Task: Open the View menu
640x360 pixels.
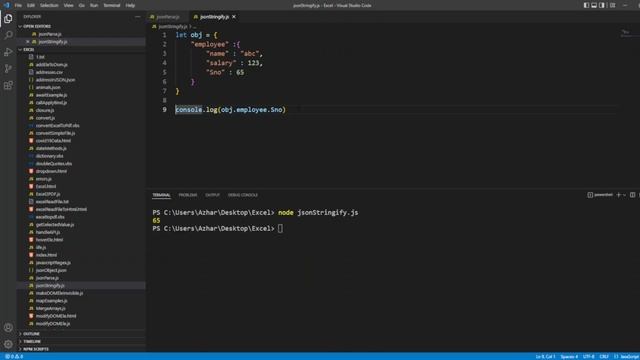Action: 69,5
